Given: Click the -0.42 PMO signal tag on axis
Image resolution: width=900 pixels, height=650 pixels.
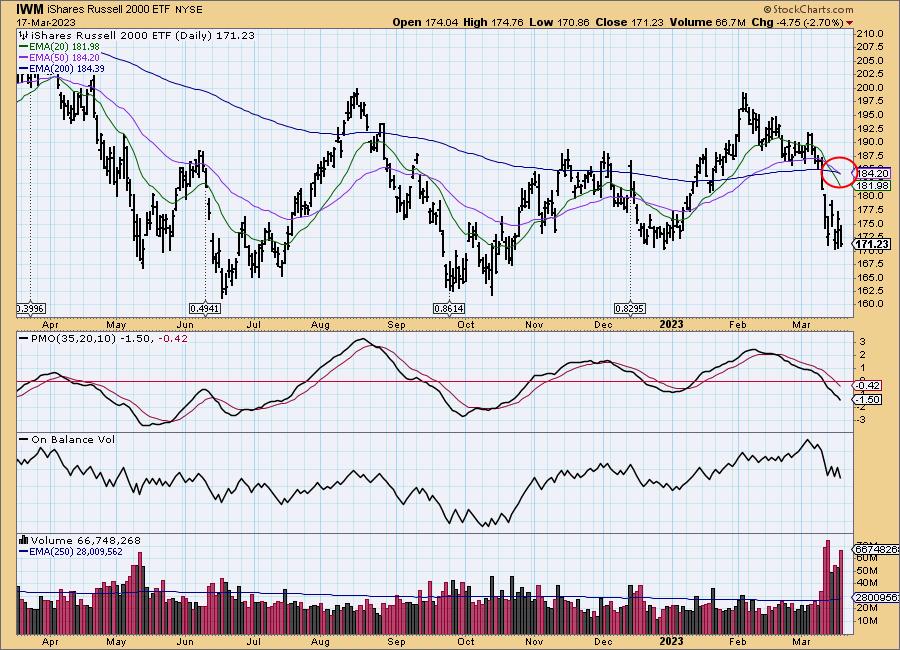Looking at the screenshot, I should coord(868,385).
